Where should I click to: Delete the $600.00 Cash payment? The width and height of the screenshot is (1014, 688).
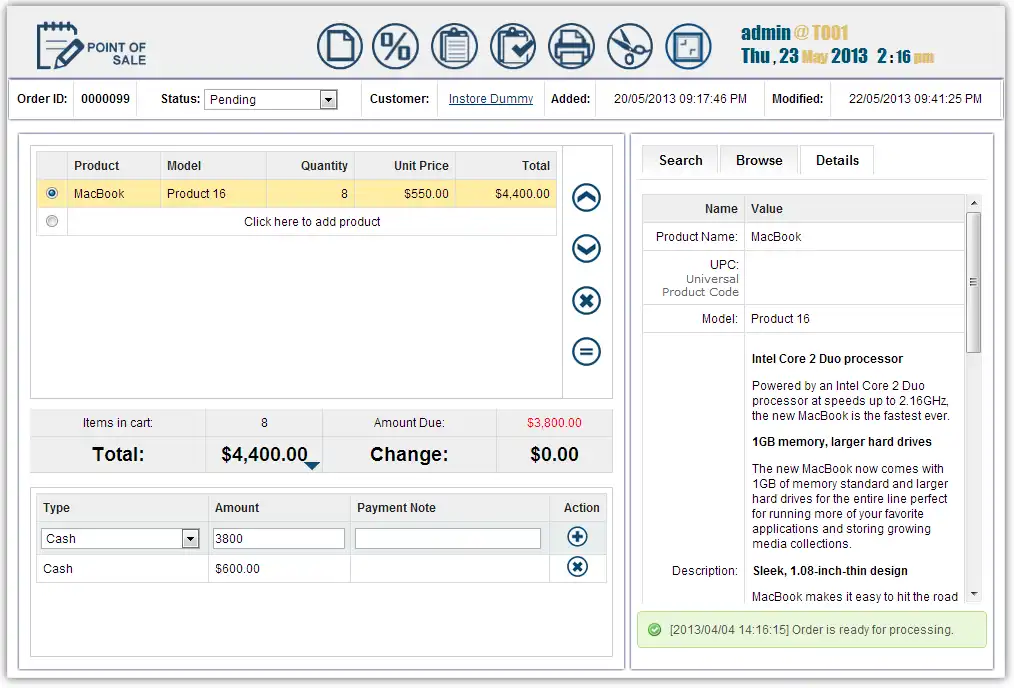click(x=577, y=567)
